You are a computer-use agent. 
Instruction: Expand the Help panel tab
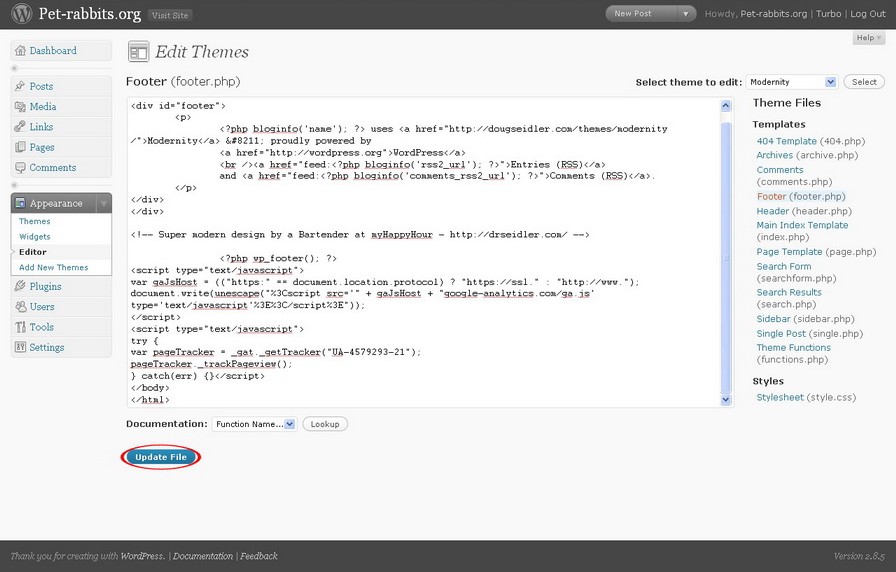(x=869, y=38)
